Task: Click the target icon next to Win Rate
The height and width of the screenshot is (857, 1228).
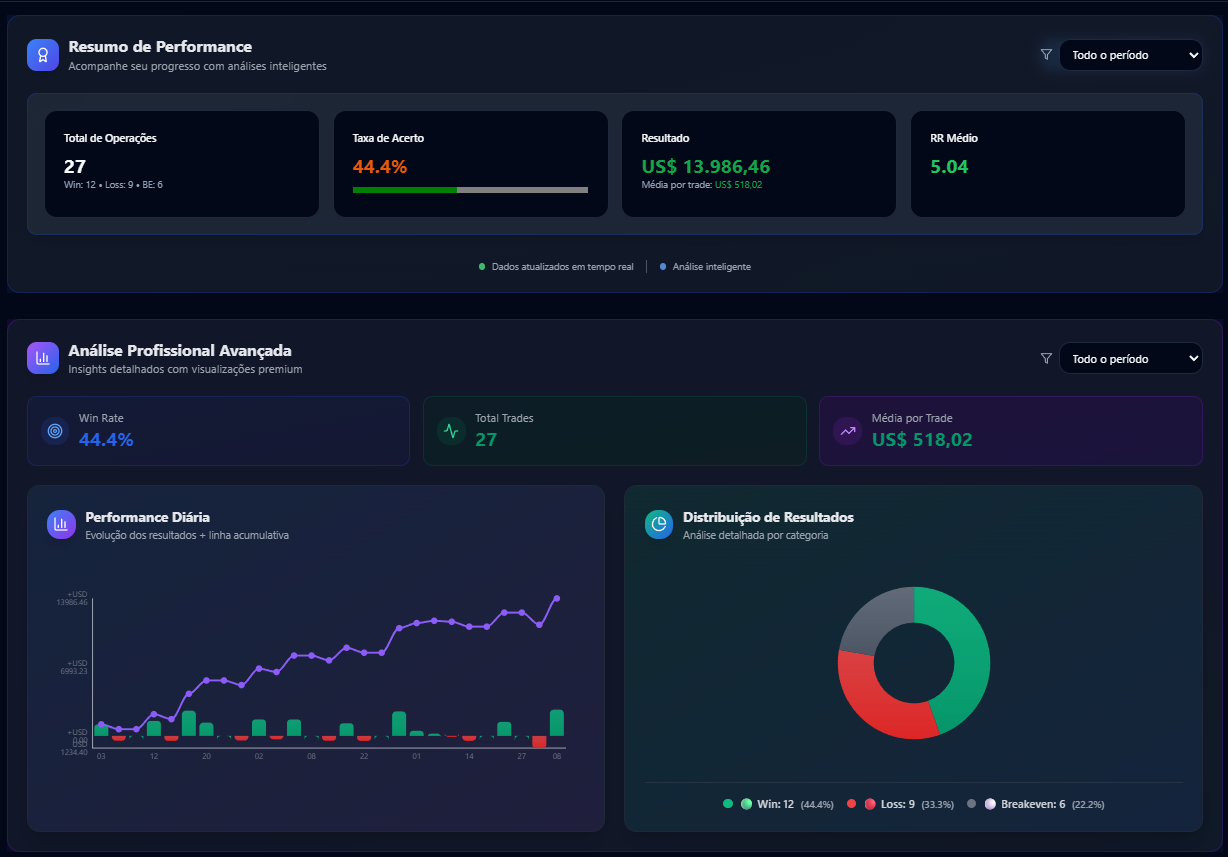Action: coord(53,430)
